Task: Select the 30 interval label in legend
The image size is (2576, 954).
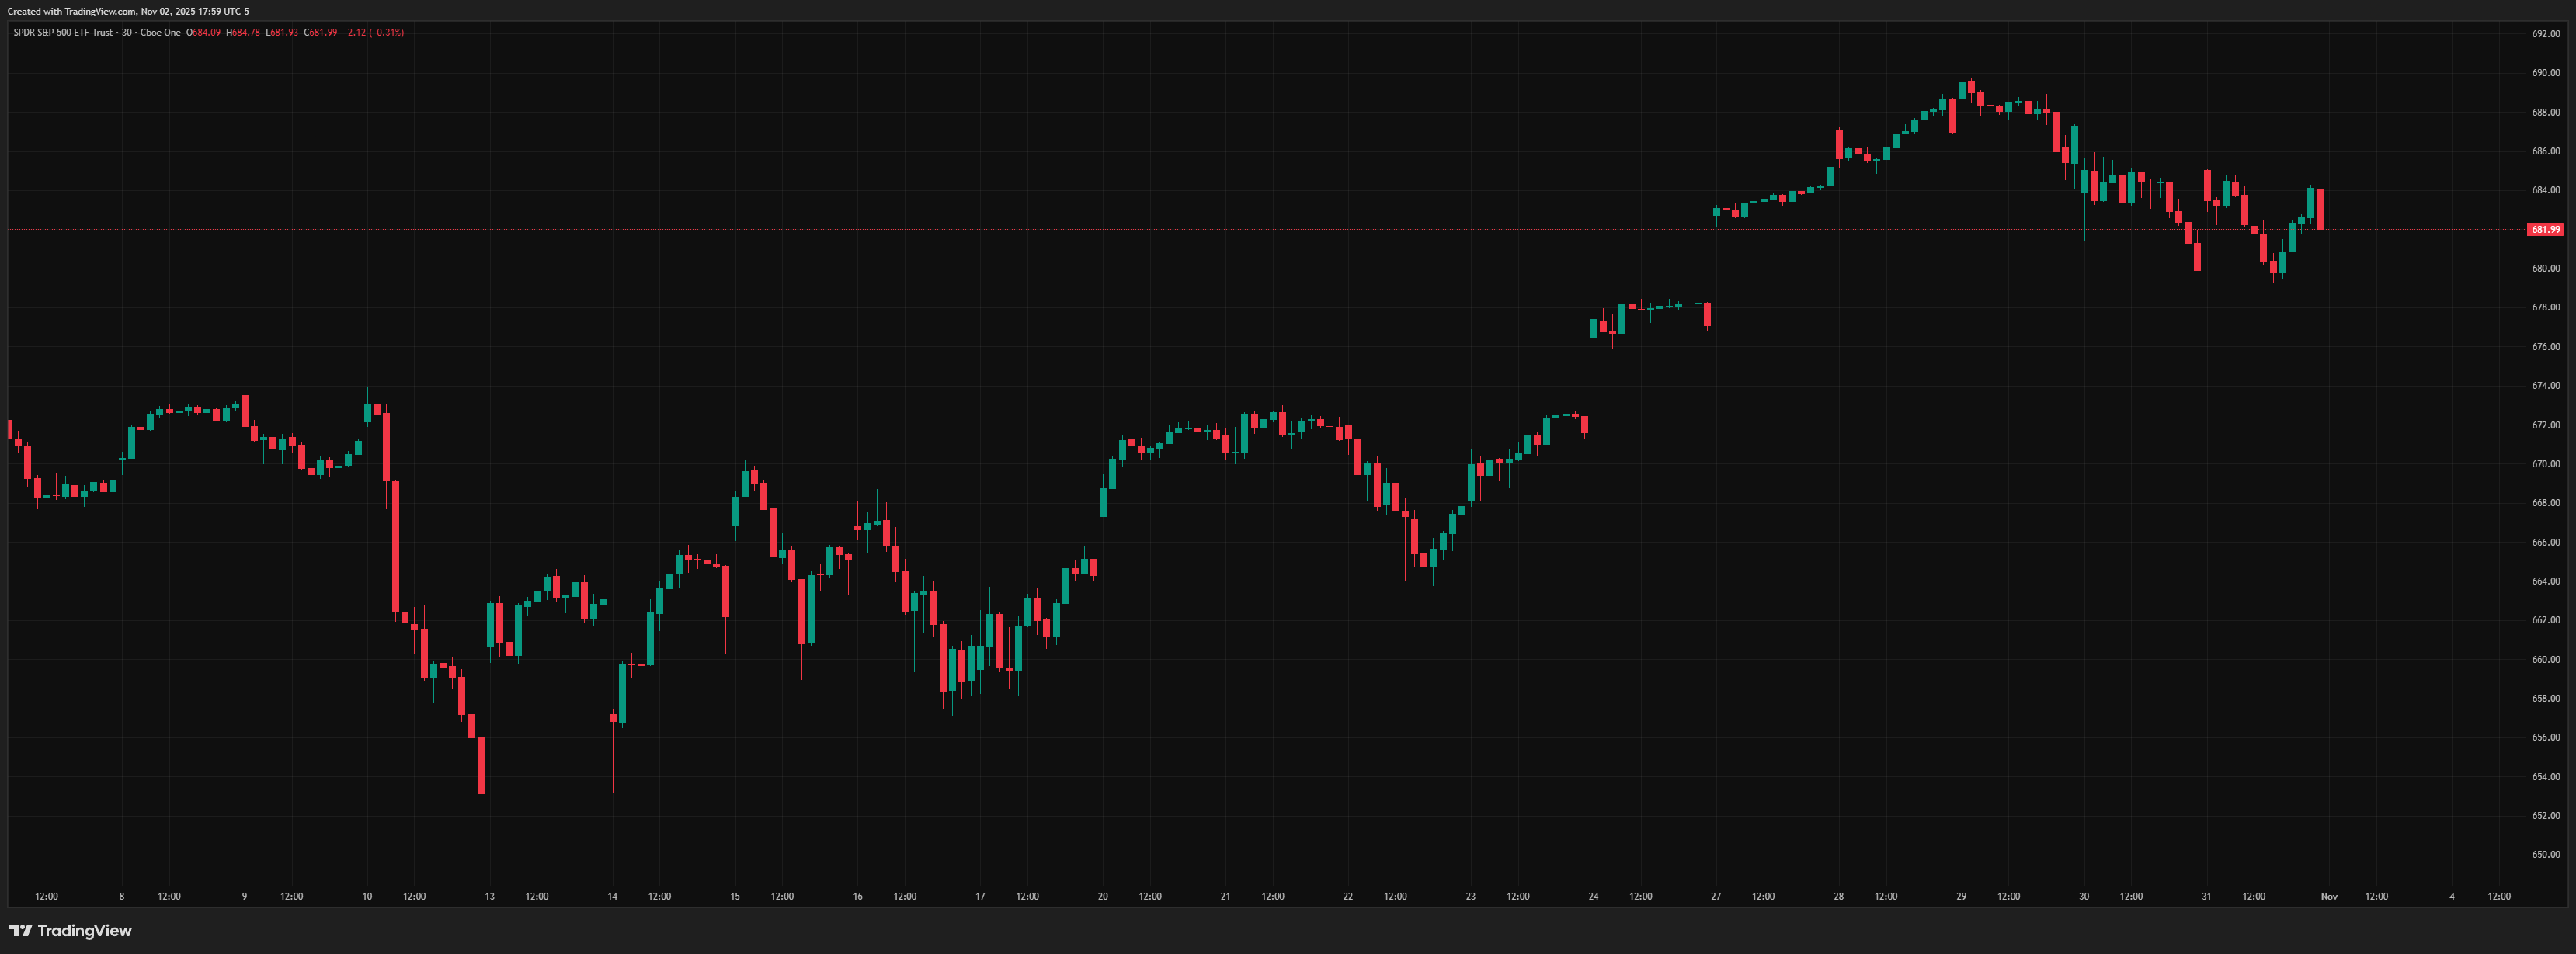Action: (x=127, y=33)
